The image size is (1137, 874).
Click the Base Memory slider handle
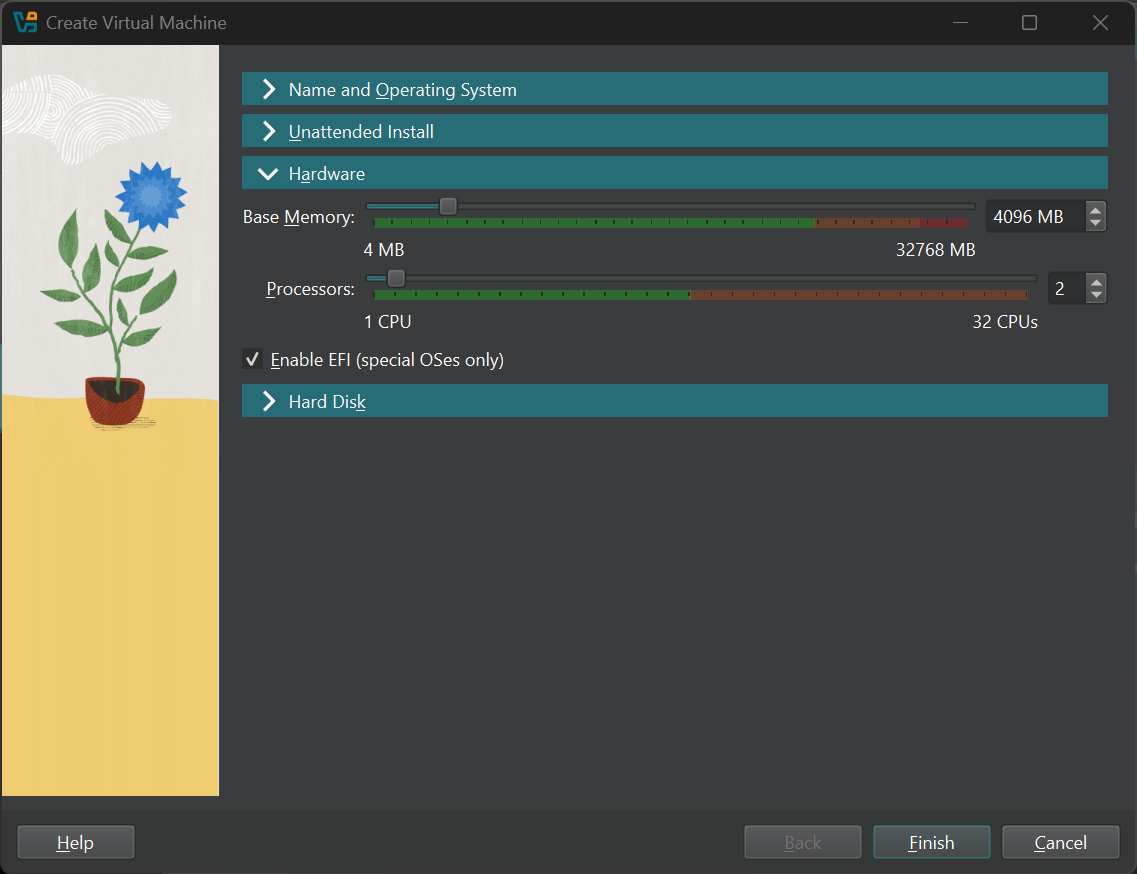pyautogui.click(x=448, y=207)
